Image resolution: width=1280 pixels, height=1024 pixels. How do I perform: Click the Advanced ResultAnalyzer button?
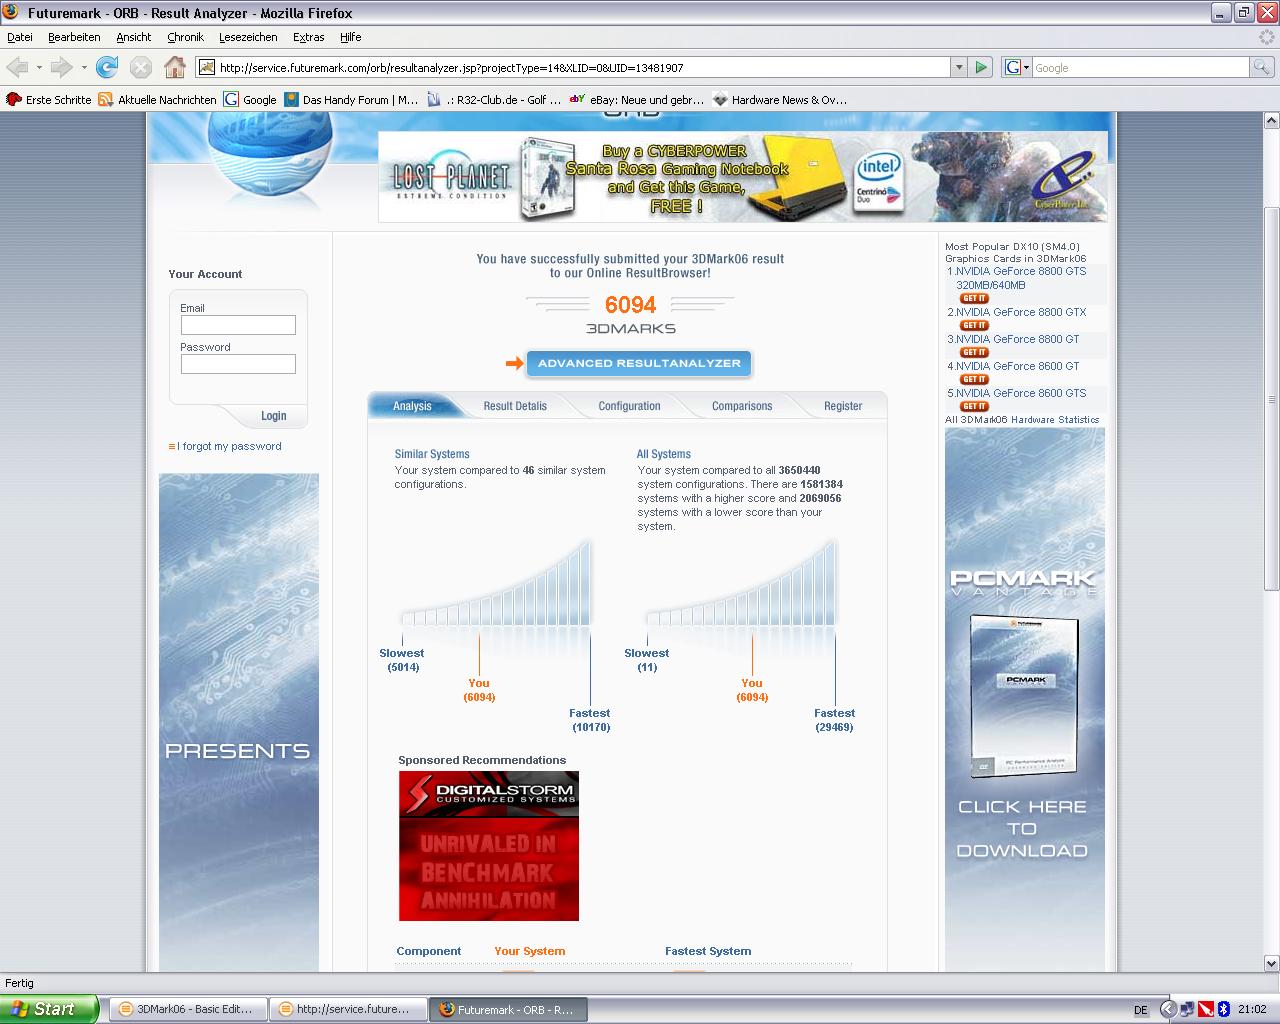(639, 363)
